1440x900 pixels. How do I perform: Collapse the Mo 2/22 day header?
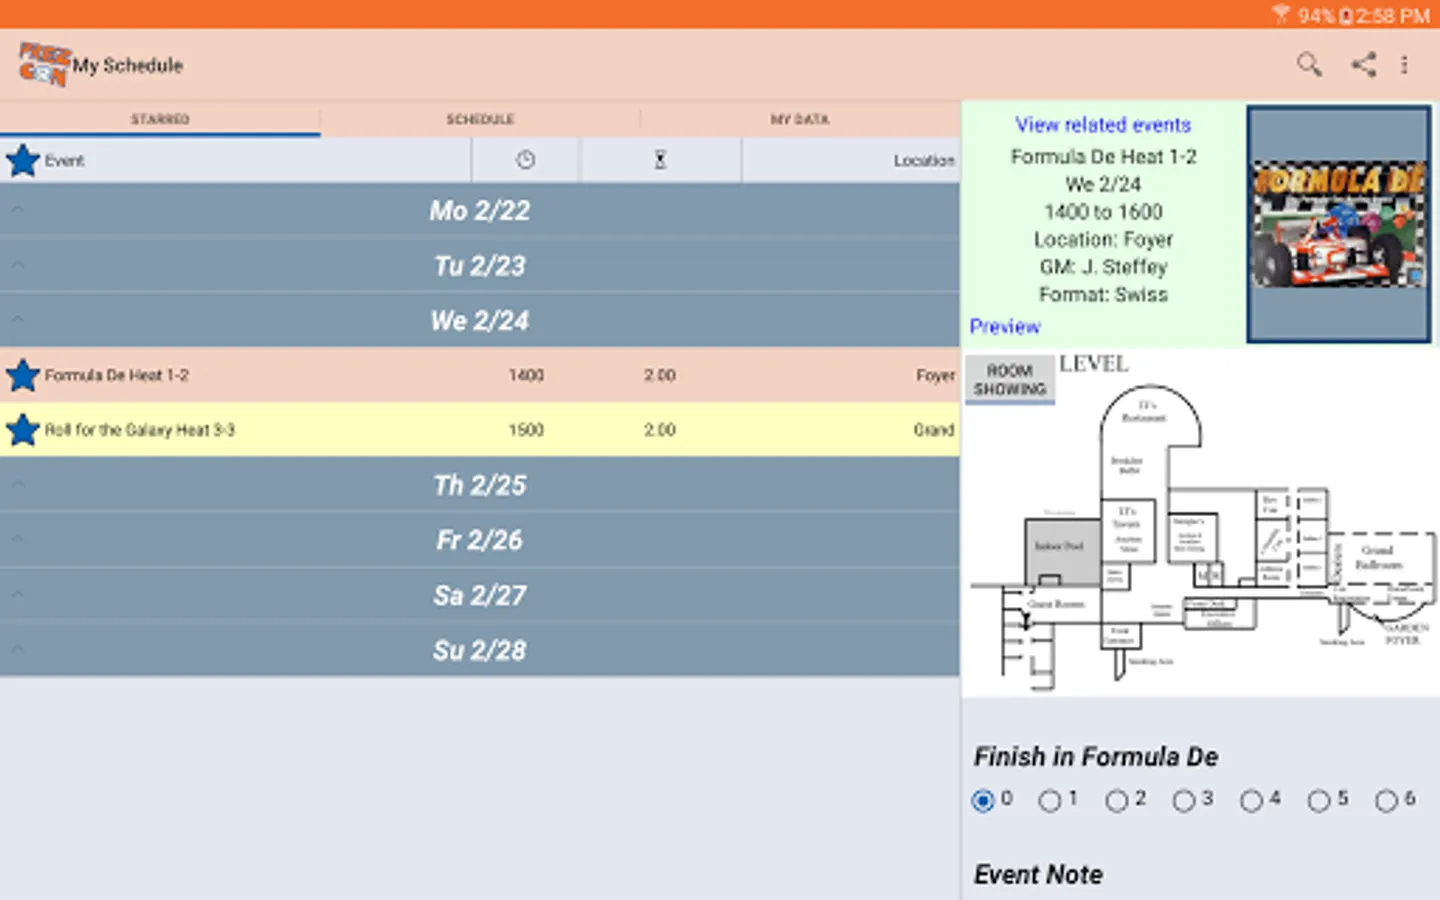480,210
